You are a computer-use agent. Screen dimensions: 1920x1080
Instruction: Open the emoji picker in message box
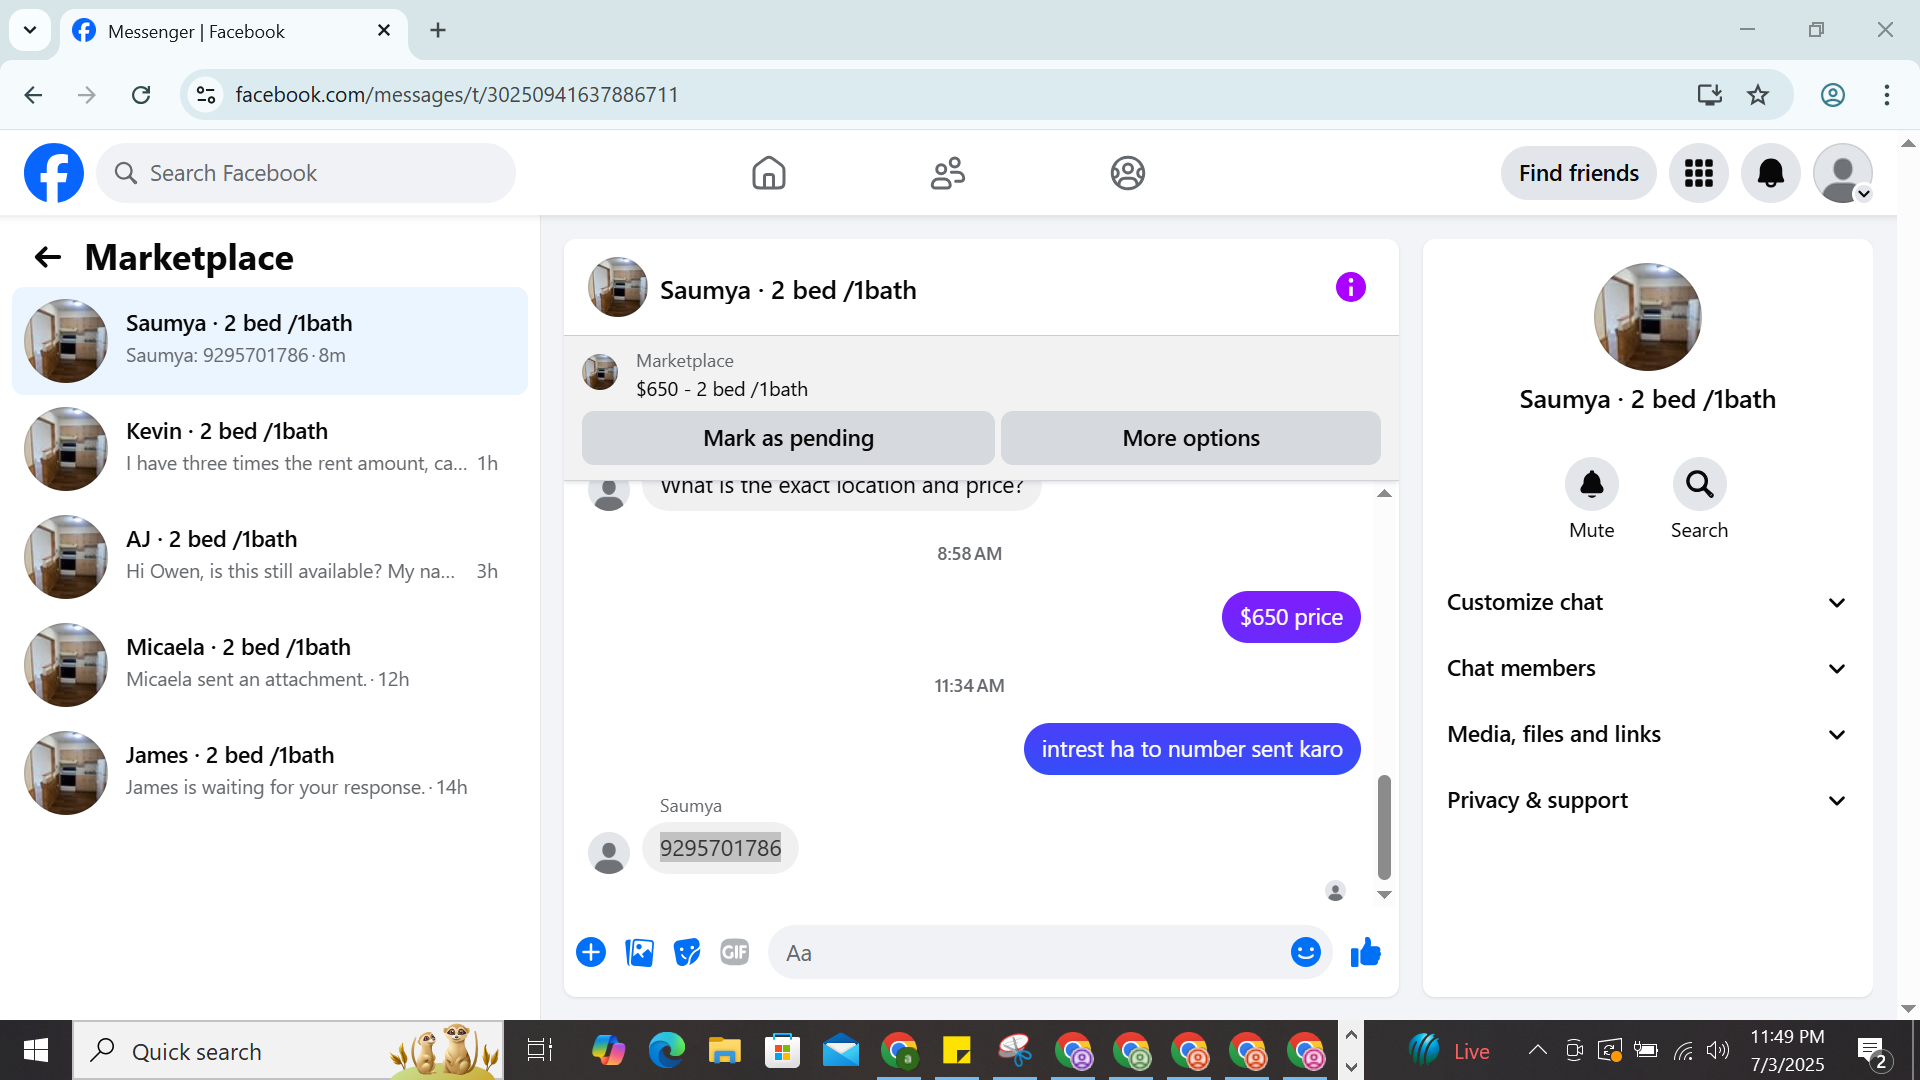(x=1305, y=953)
